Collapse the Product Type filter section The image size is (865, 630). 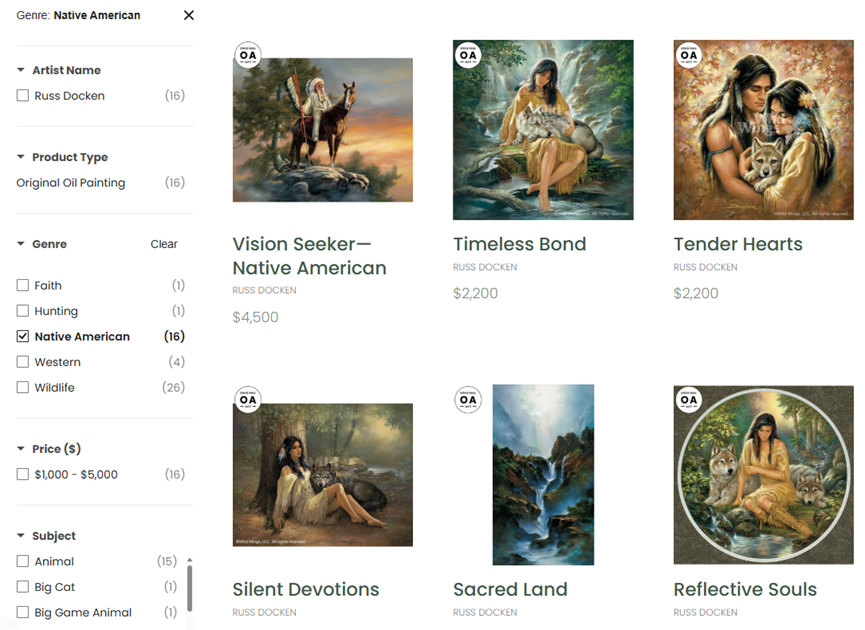tap(21, 158)
